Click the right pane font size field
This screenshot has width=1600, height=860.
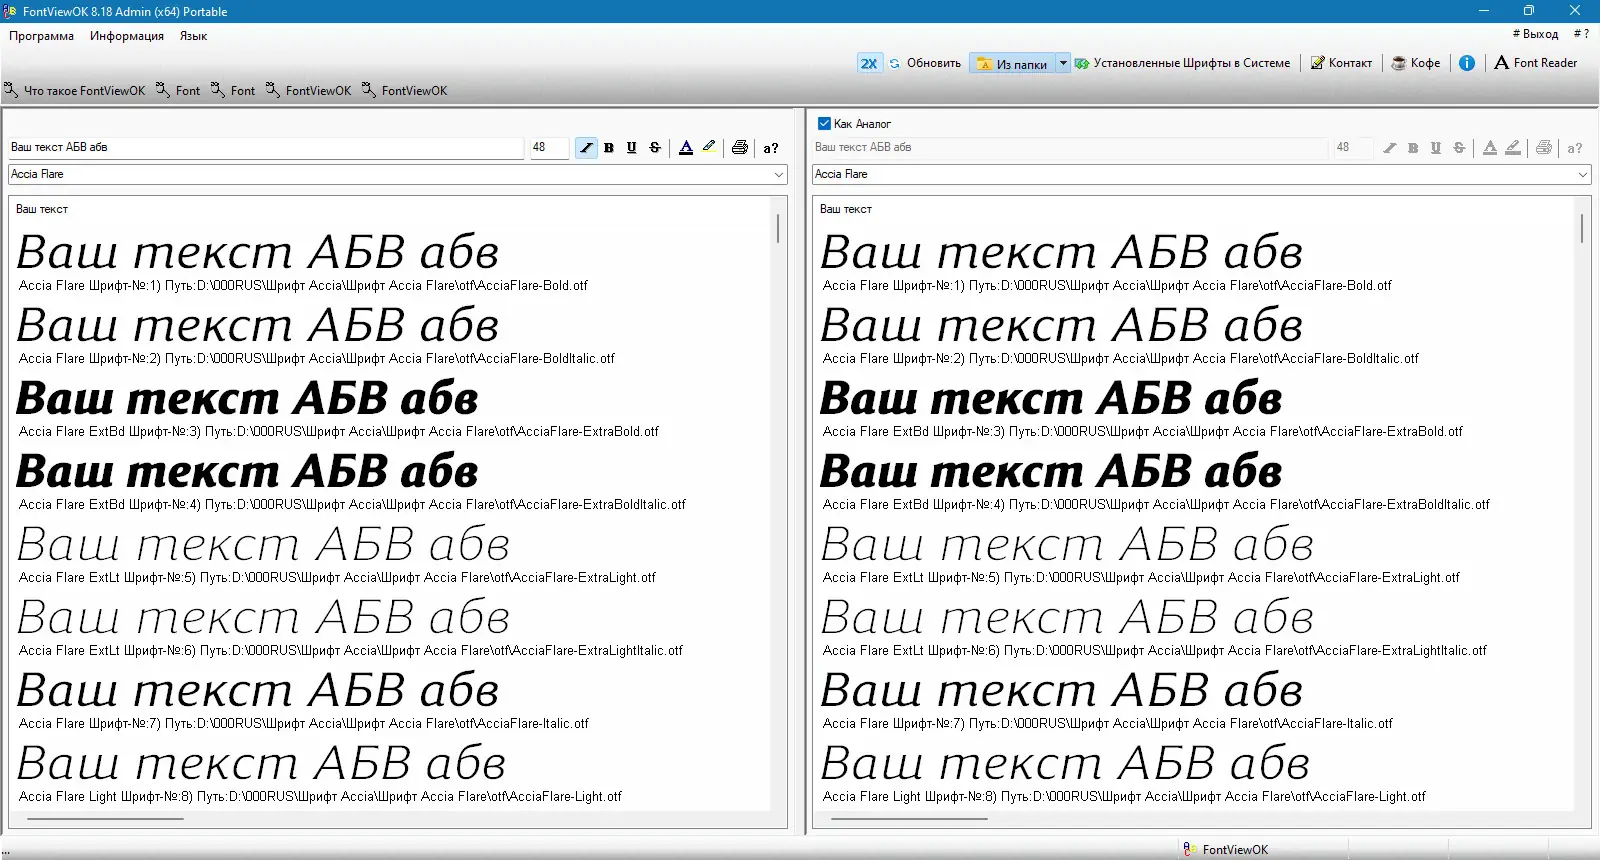(1353, 148)
